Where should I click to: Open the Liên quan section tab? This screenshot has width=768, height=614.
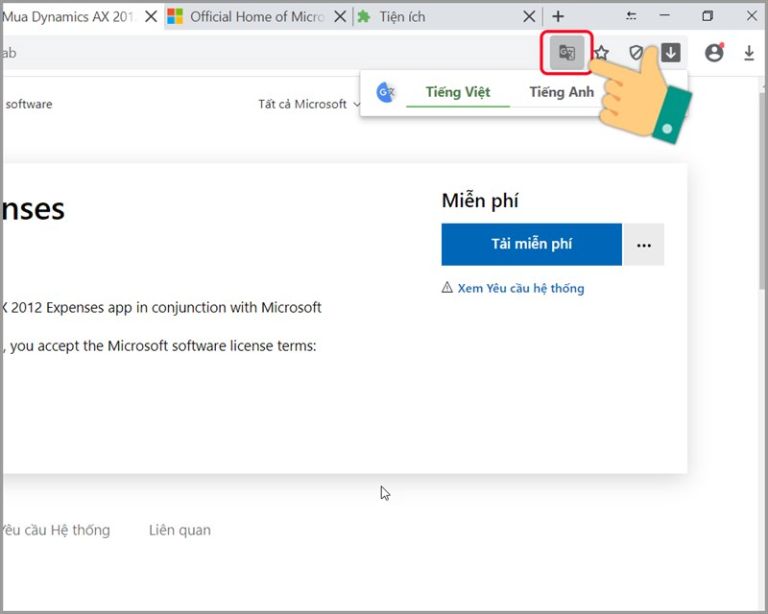point(180,530)
